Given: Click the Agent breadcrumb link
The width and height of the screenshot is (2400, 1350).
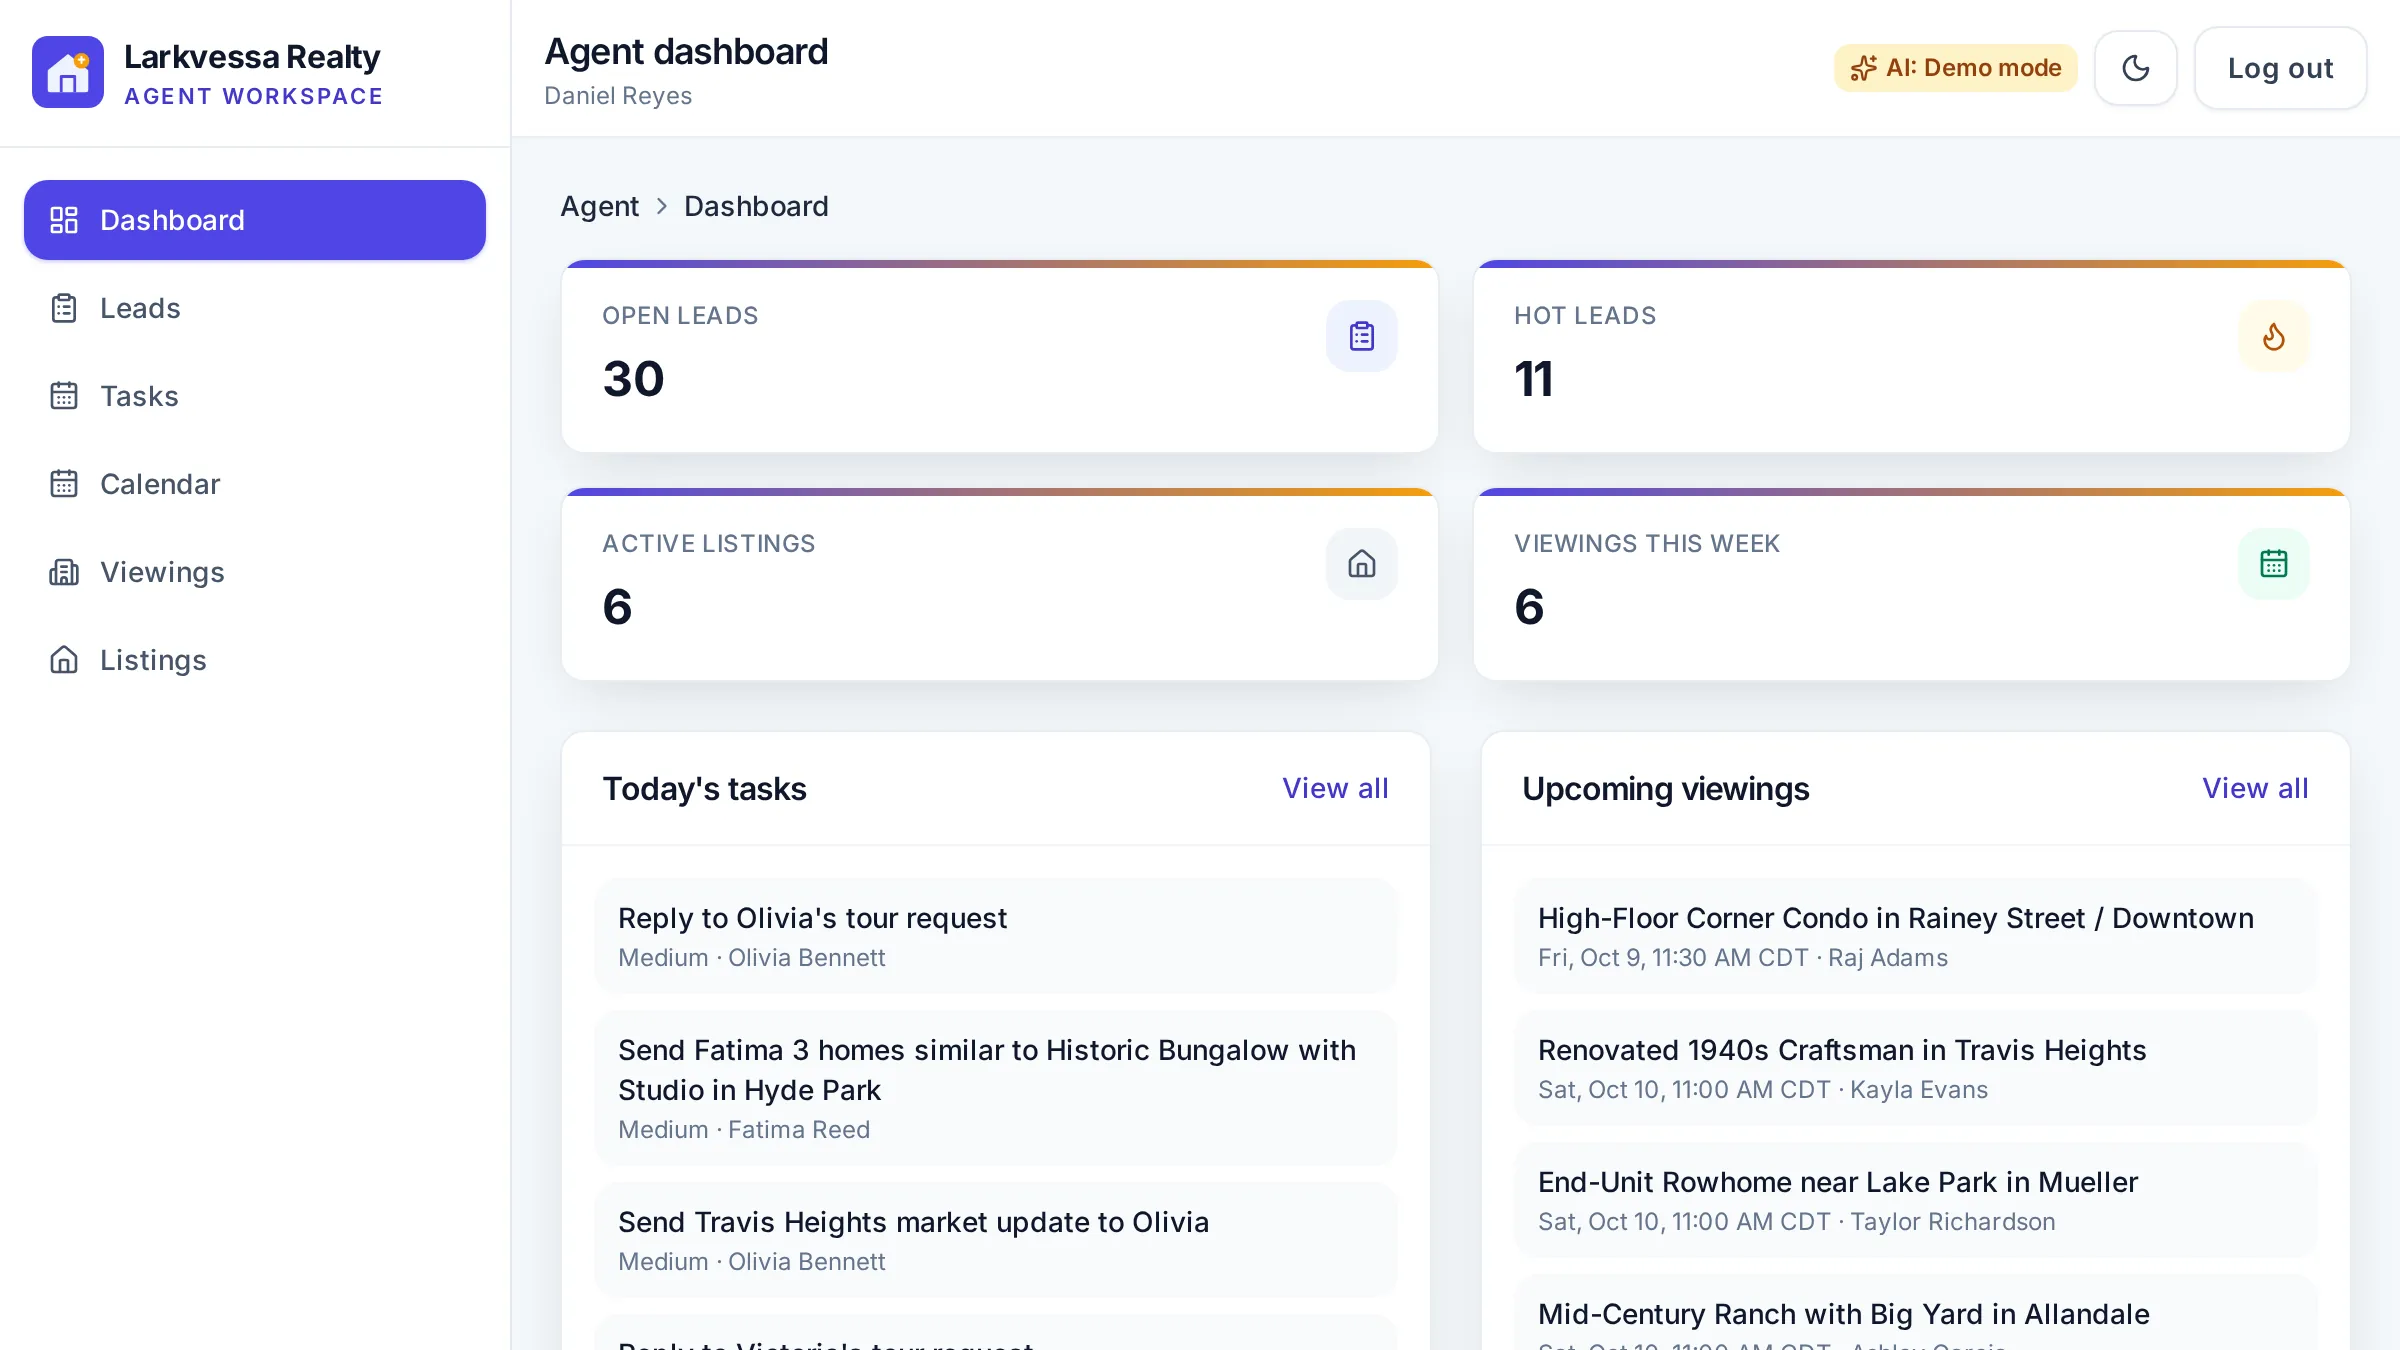Looking at the screenshot, I should 599,206.
